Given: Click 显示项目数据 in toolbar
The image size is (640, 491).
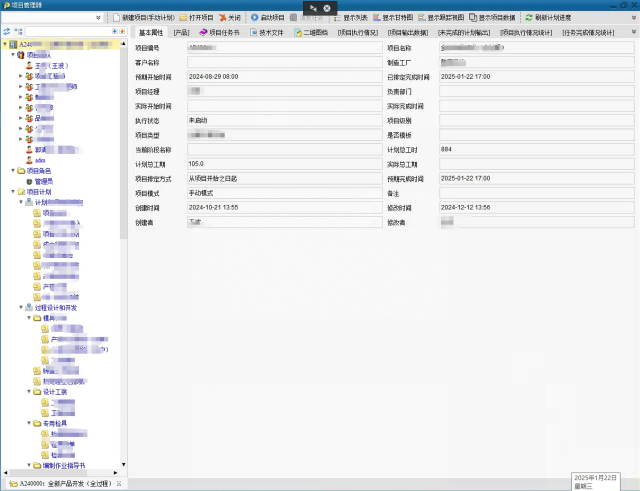Looking at the screenshot, I should [x=490, y=18].
